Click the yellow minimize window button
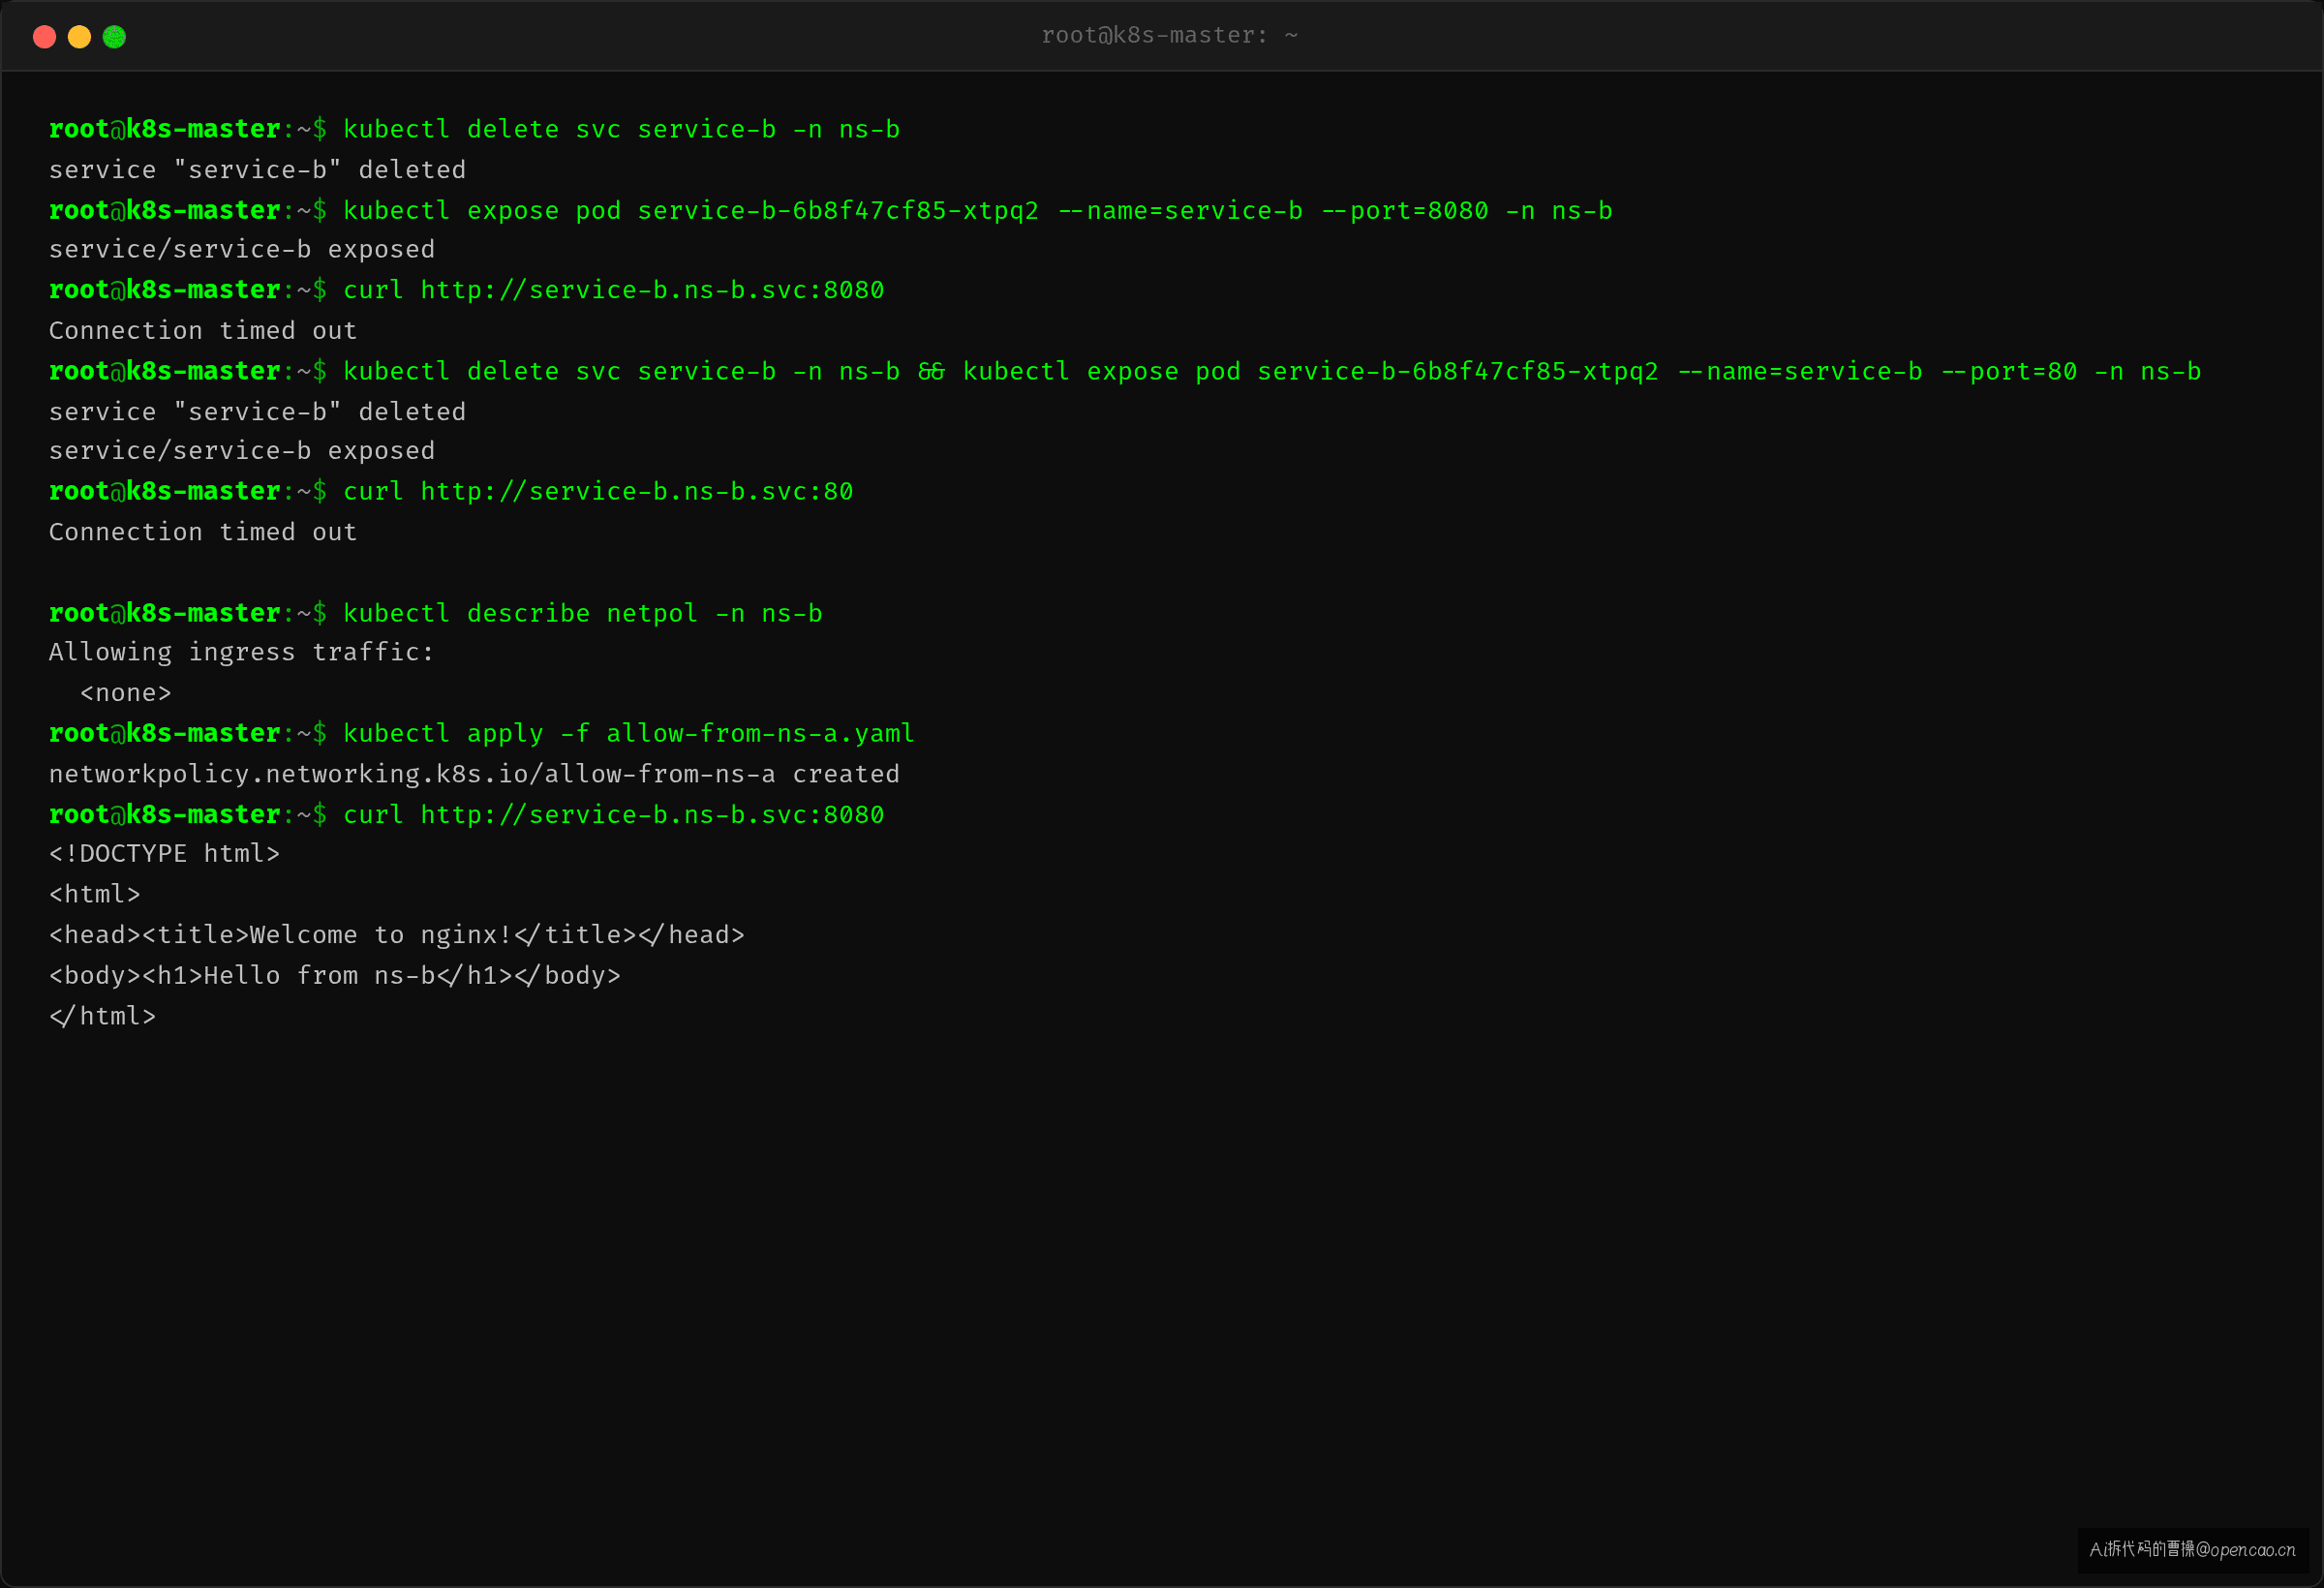Image resolution: width=2324 pixels, height=1588 pixels. [x=79, y=37]
